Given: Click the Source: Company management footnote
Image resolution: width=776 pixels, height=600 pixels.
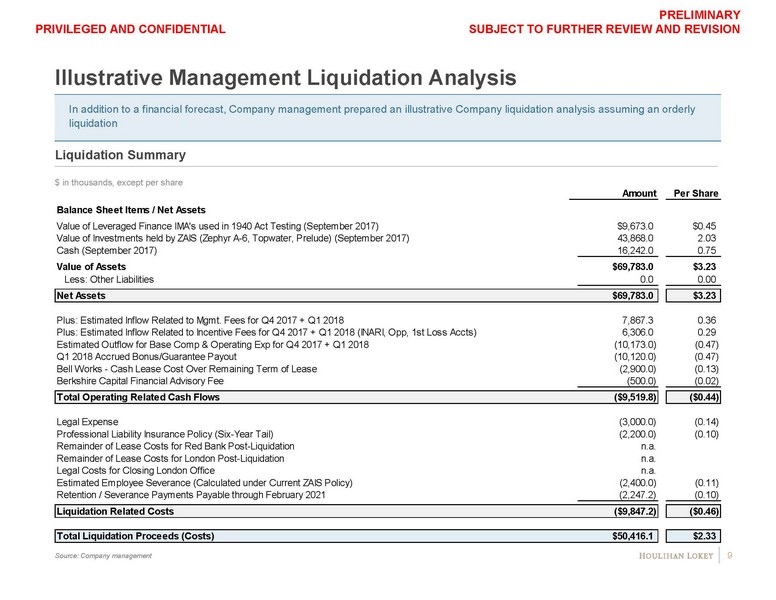Looking at the screenshot, I should click(x=103, y=556).
